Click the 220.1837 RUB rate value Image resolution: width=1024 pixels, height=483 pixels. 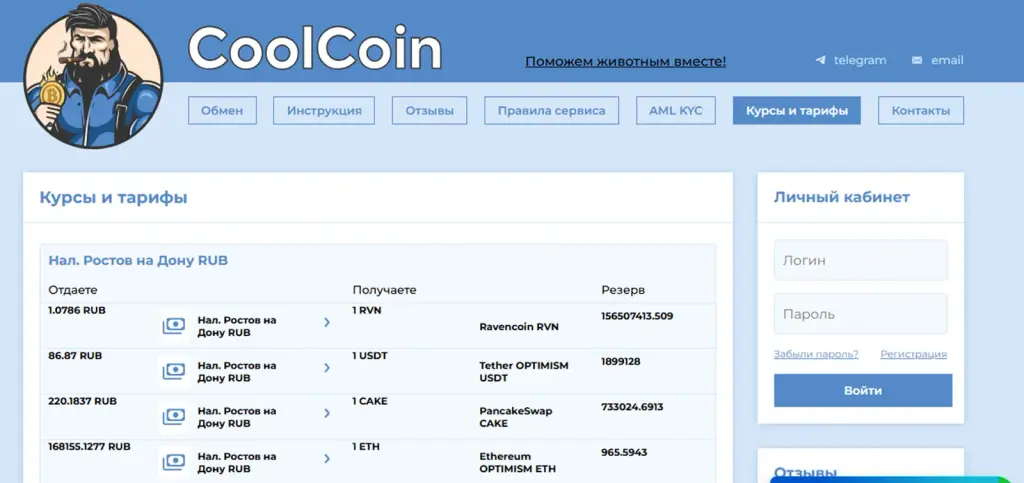[82, 401]
